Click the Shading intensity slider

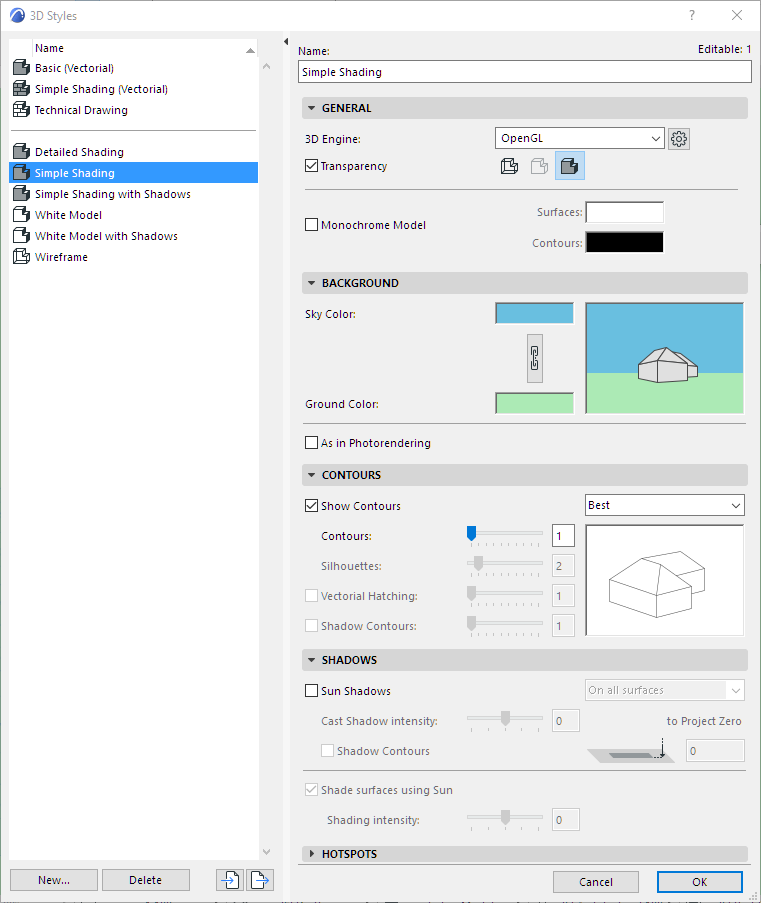pos(505,819)
